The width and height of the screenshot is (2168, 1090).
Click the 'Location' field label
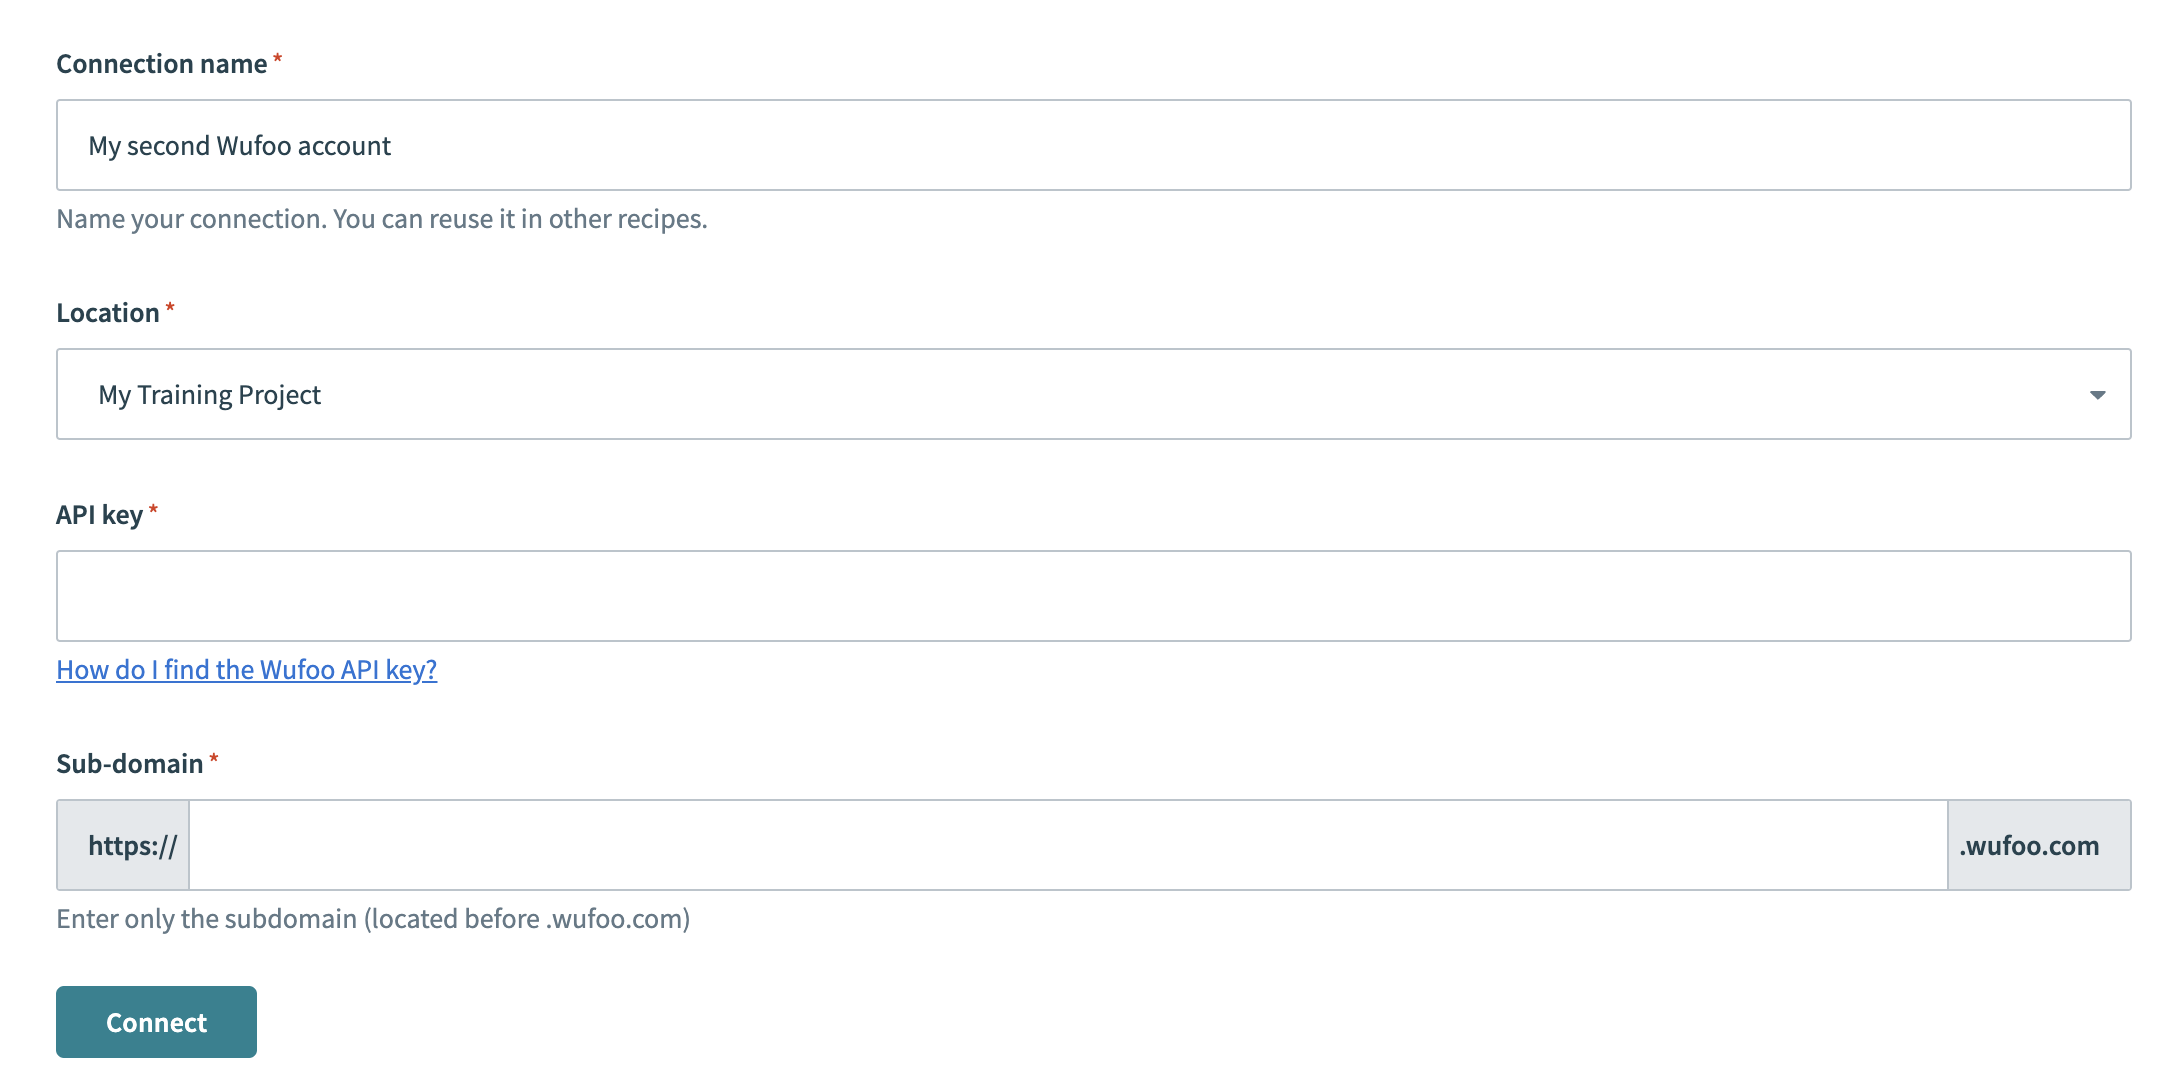tap(107, 313)
